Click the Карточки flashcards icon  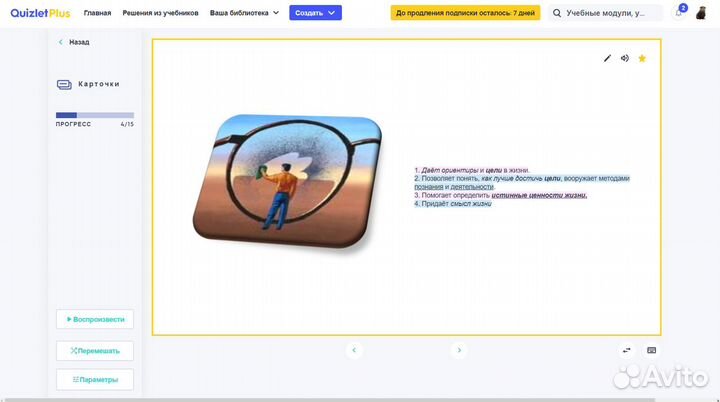pos(64,85)
